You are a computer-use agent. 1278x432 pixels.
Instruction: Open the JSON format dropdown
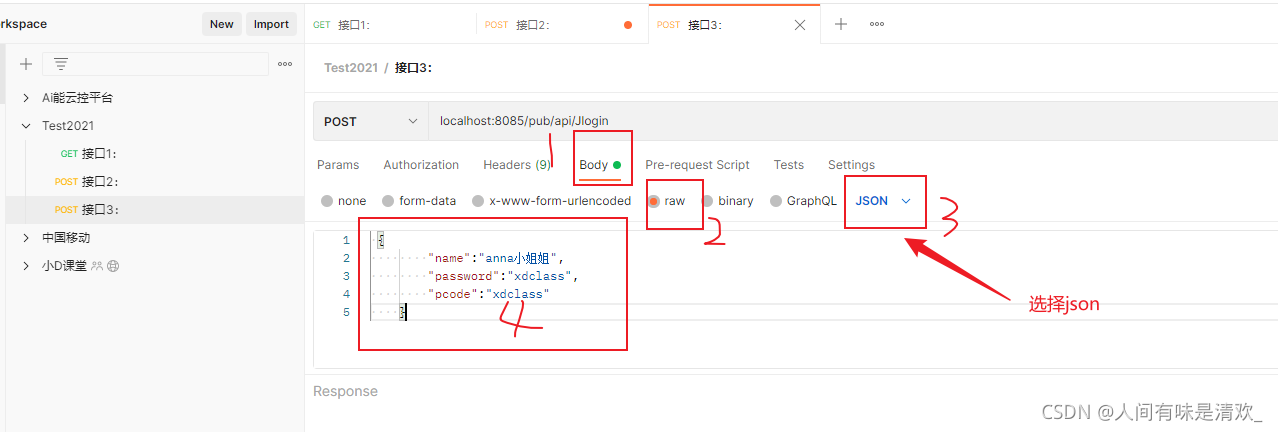click(883, 201)
